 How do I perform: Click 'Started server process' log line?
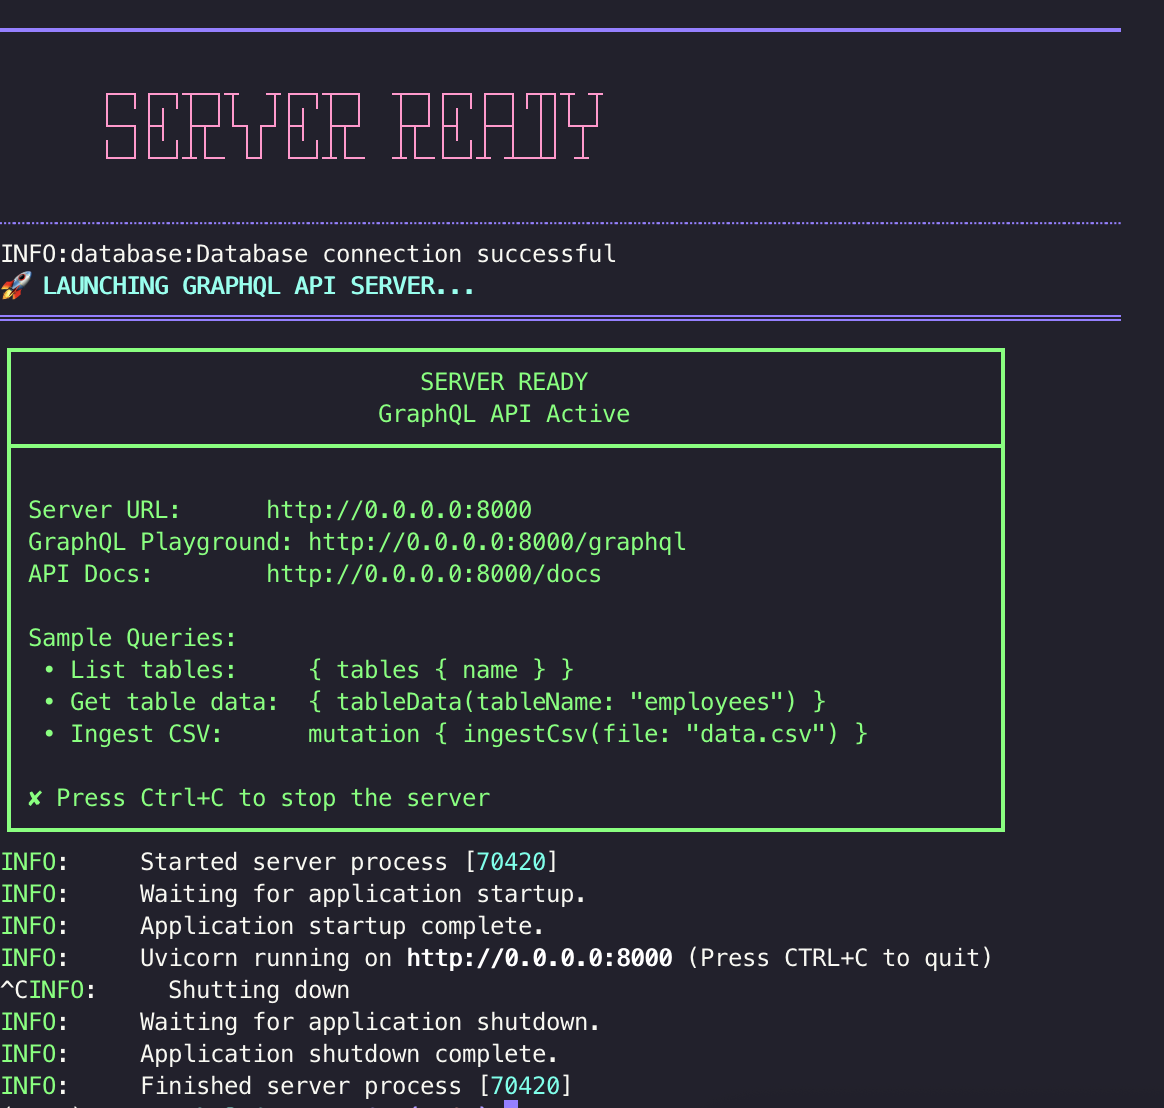pos(278,862)
